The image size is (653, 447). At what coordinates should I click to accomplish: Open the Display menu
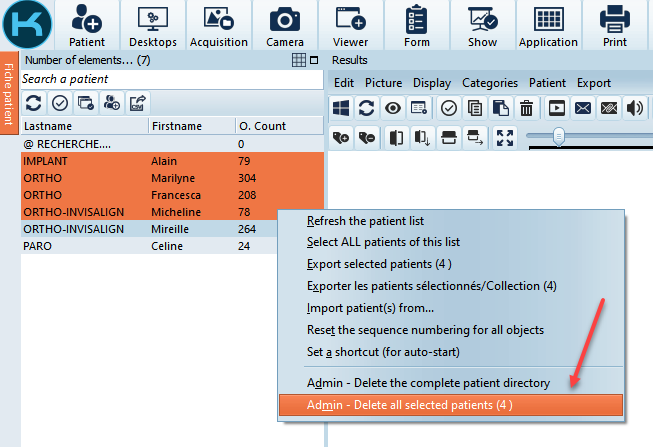(432, 83)
